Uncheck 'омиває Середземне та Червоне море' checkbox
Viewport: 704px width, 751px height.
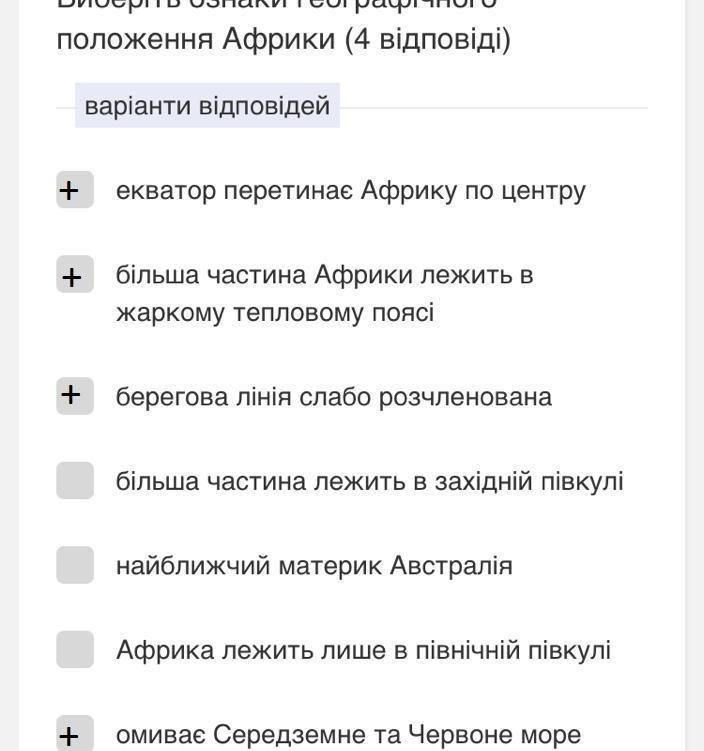tap(75, 735)
